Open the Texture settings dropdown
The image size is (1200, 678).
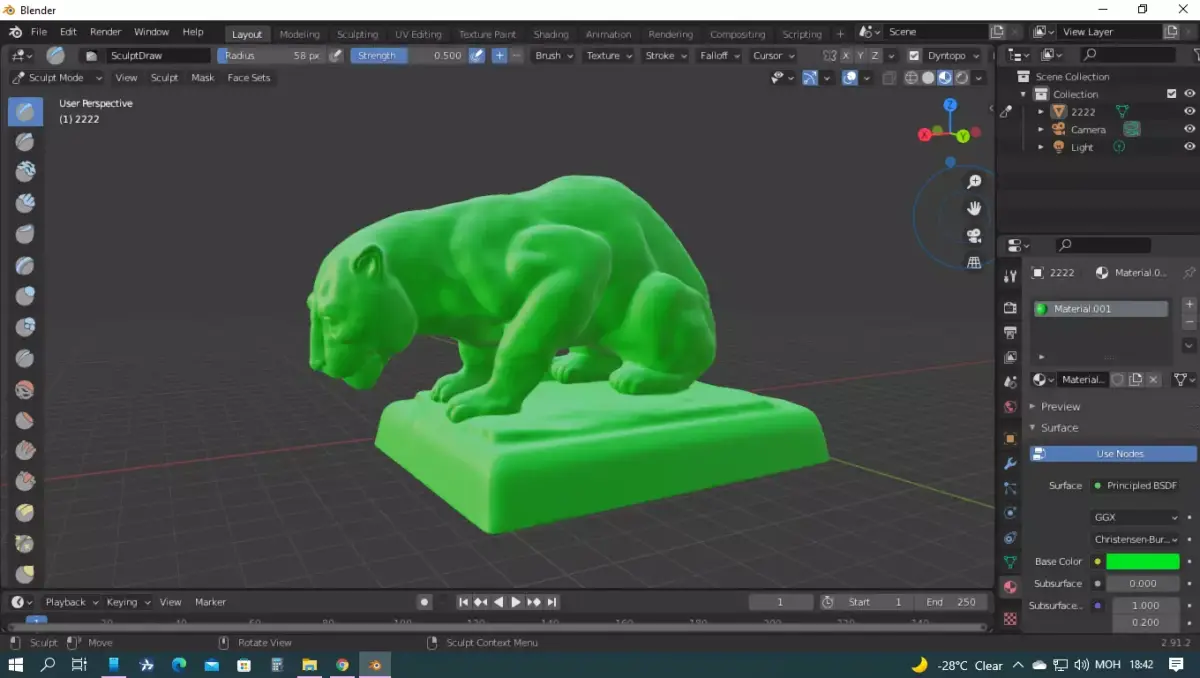[x=609, y=56]
